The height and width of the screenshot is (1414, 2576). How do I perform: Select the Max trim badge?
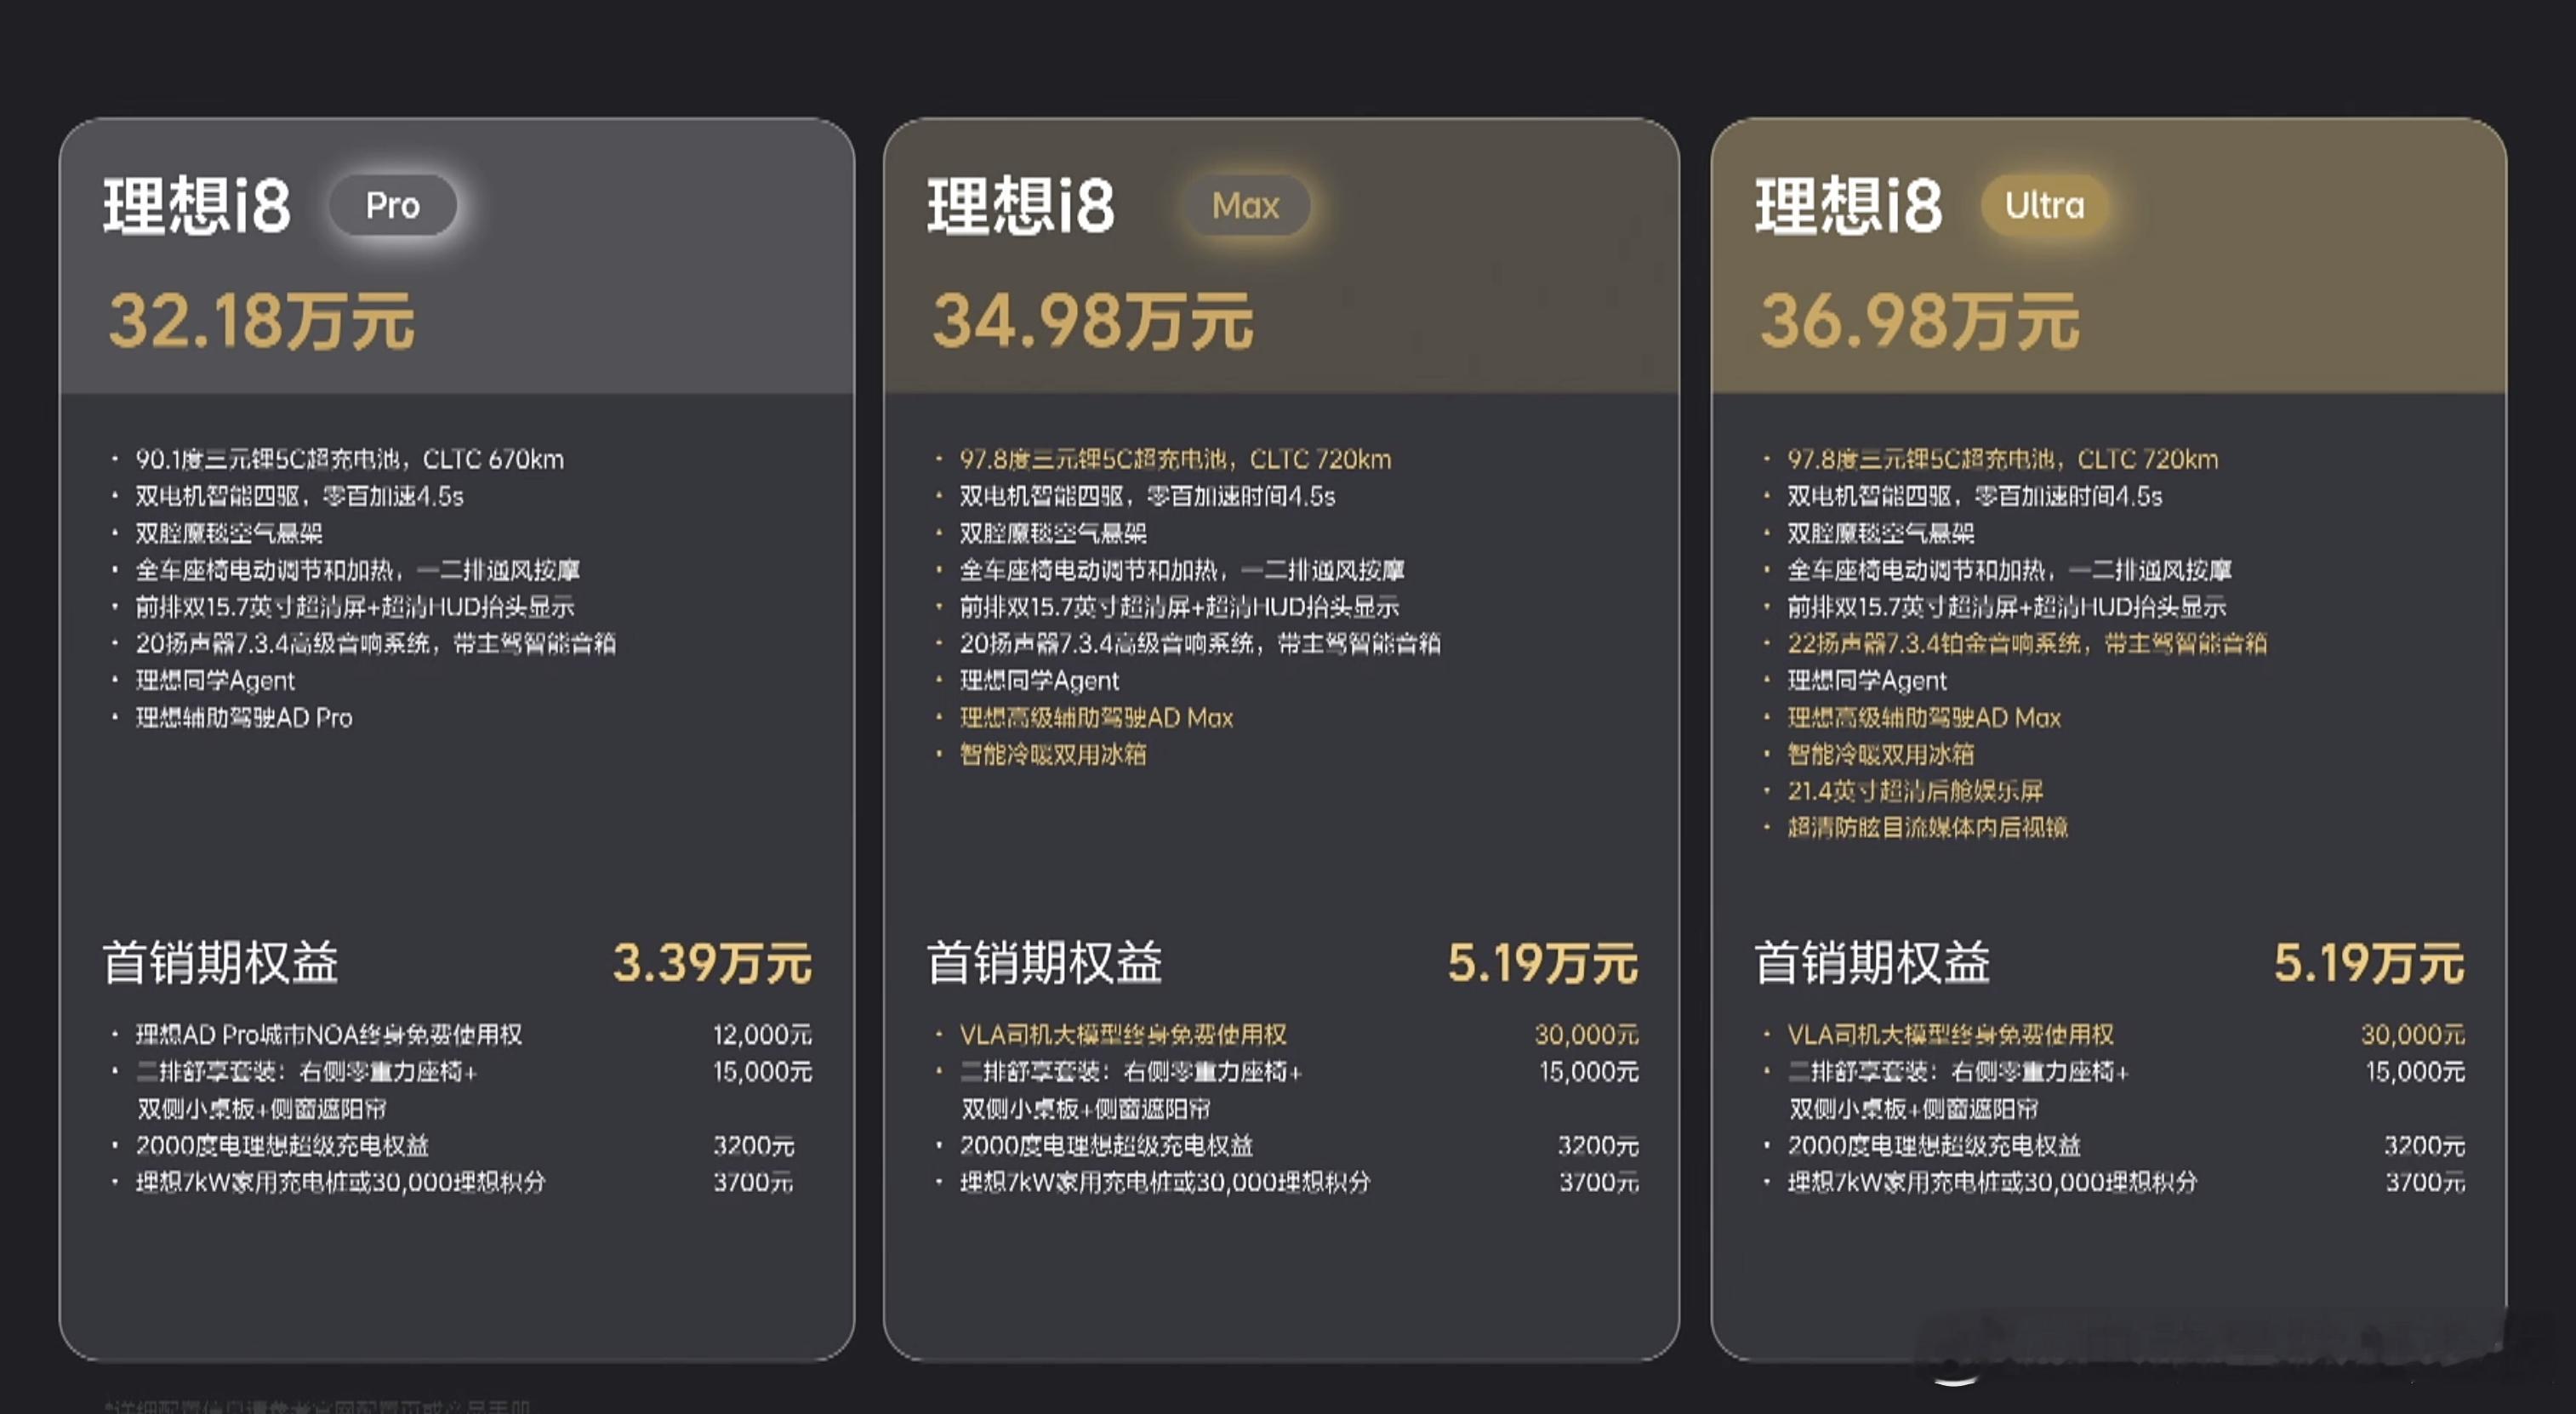click(1245, 205)
